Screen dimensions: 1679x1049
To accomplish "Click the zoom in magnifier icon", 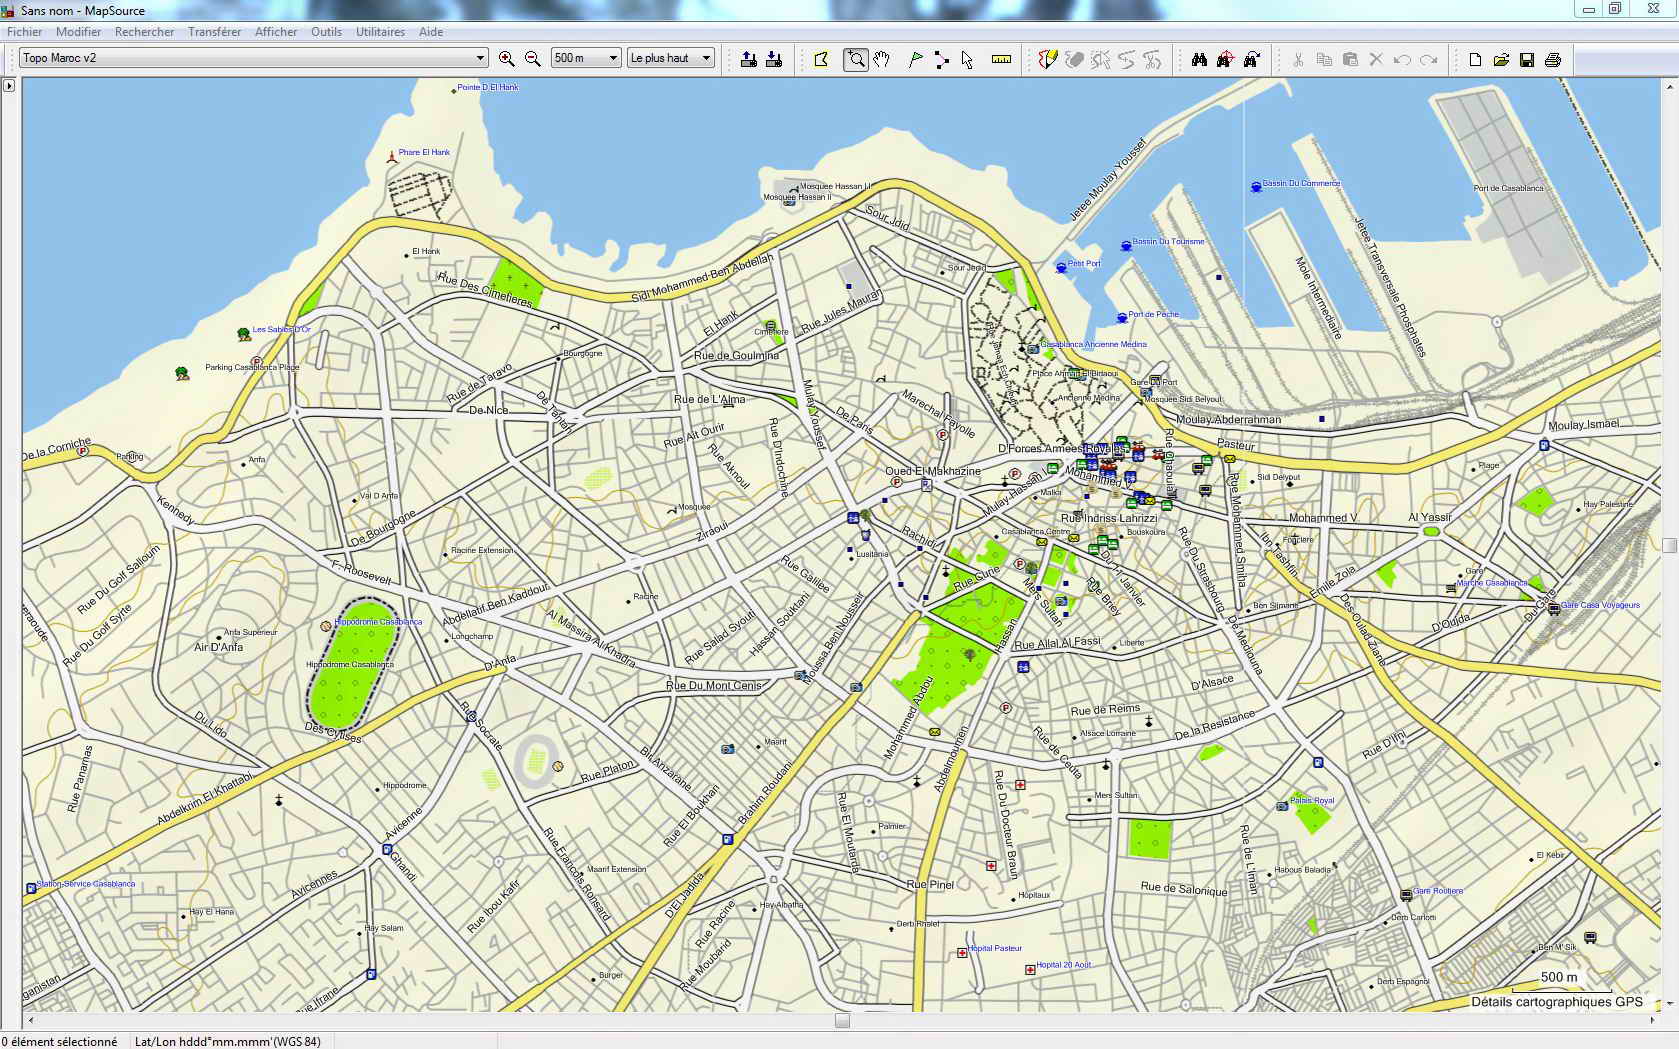I will [507, 59].
